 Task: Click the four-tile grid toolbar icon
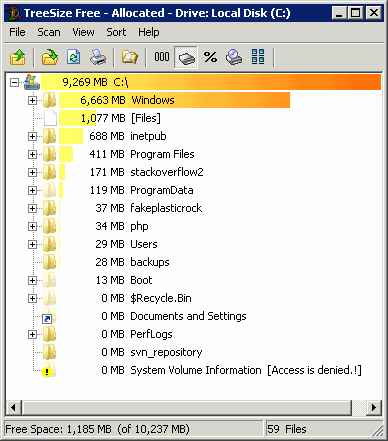coord(258,57)
